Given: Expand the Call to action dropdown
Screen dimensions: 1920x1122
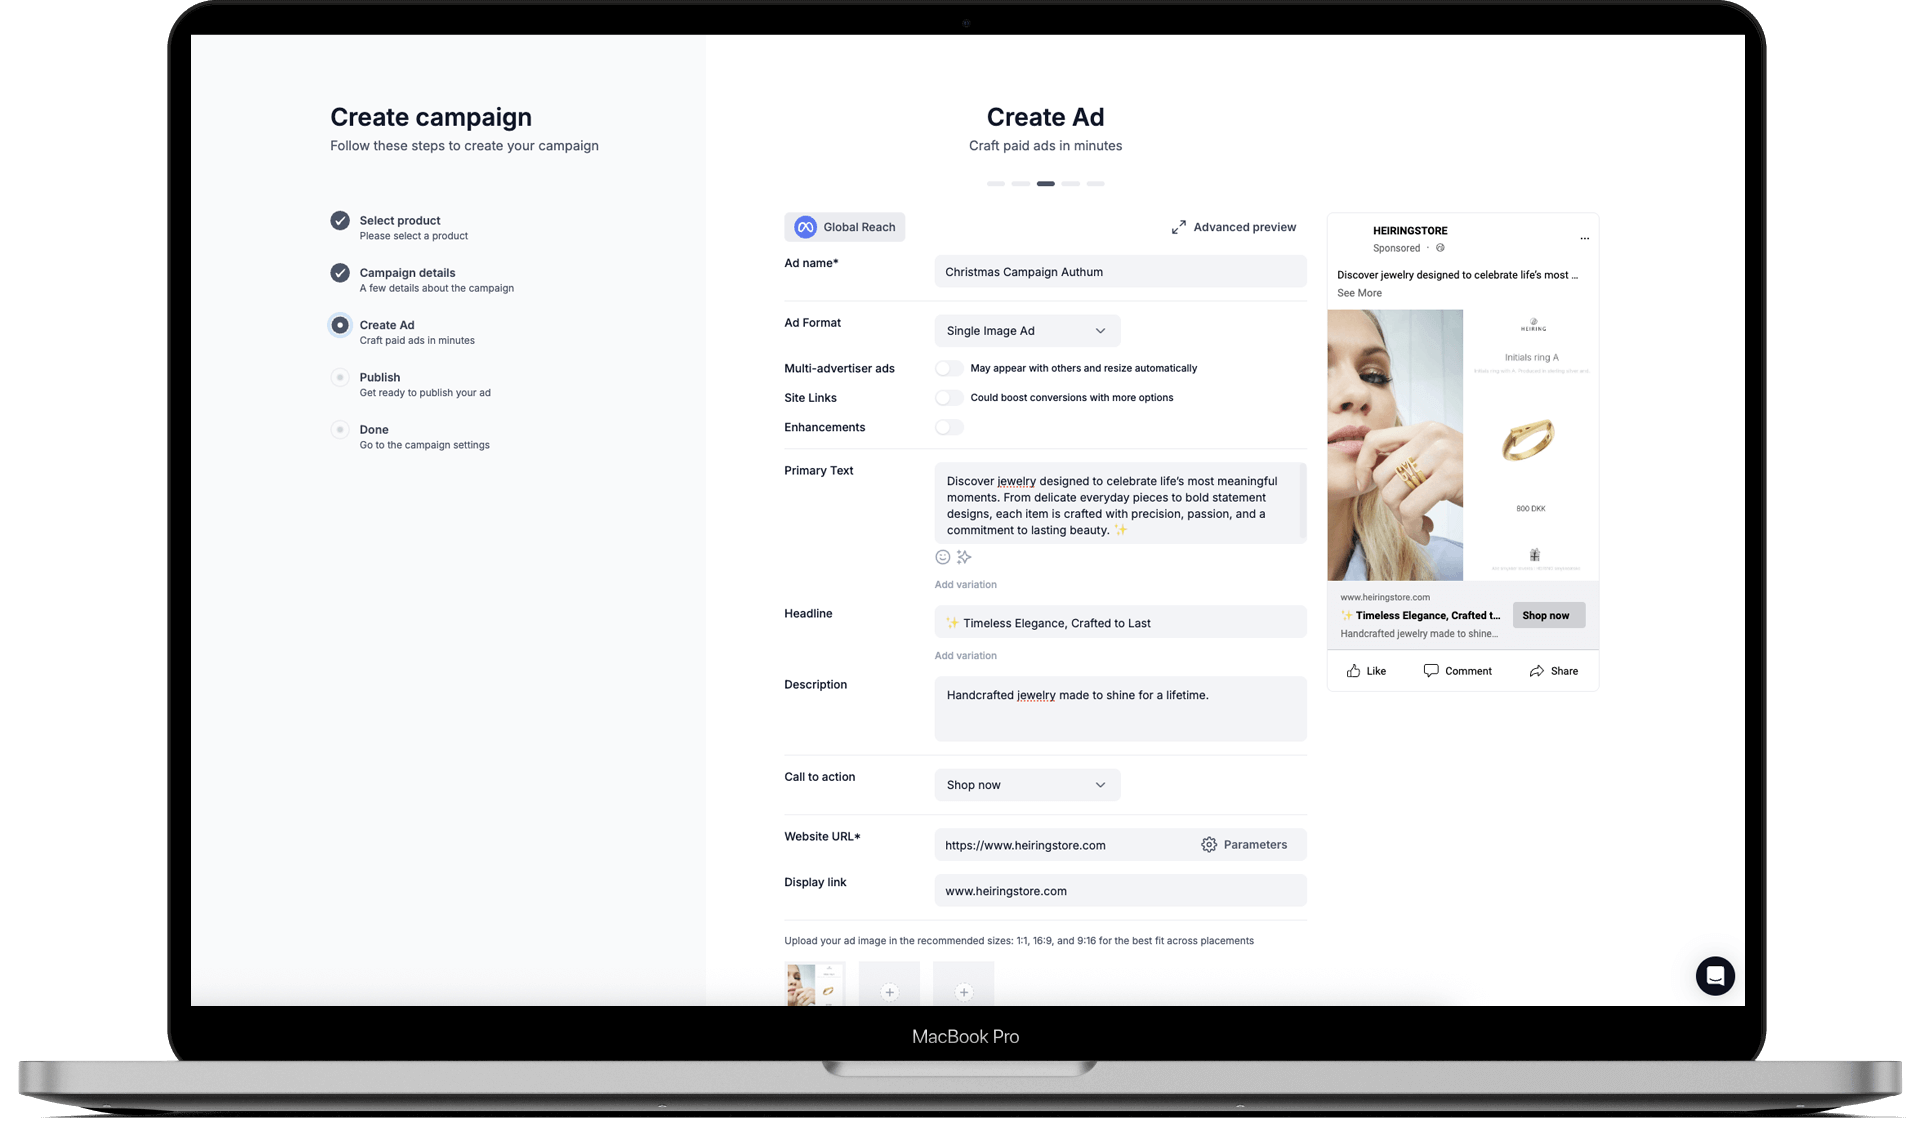Looking at the screenshot, I should (1026, 785).
